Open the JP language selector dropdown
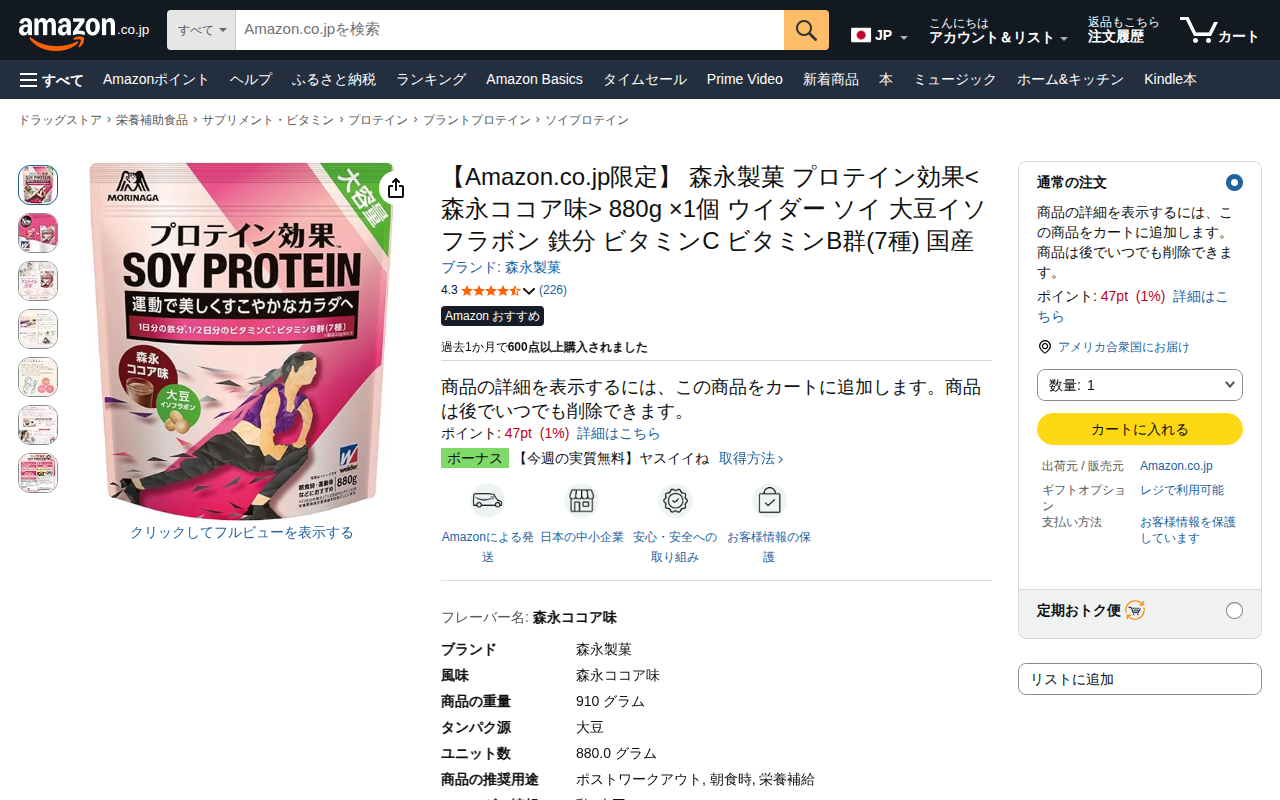The height and width of the screenshot is (800, 1280). point(879,36)
